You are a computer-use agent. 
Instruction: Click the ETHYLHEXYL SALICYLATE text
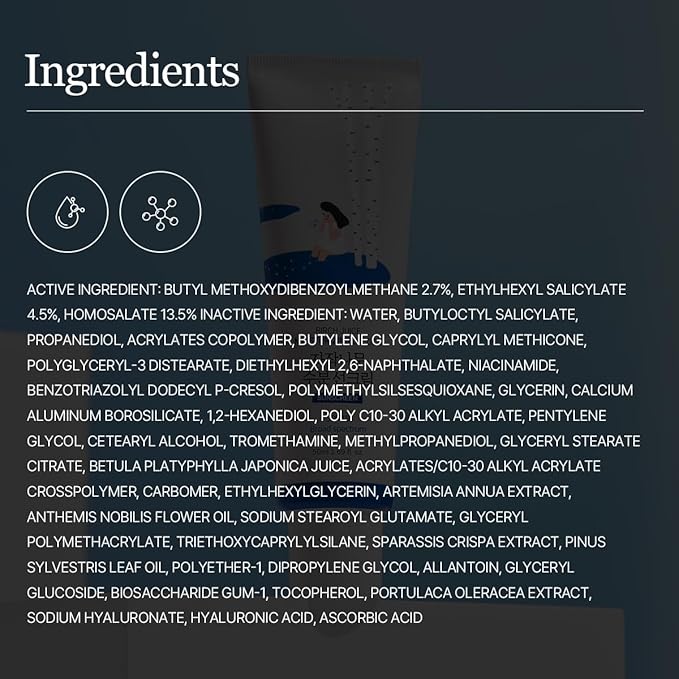542,290
